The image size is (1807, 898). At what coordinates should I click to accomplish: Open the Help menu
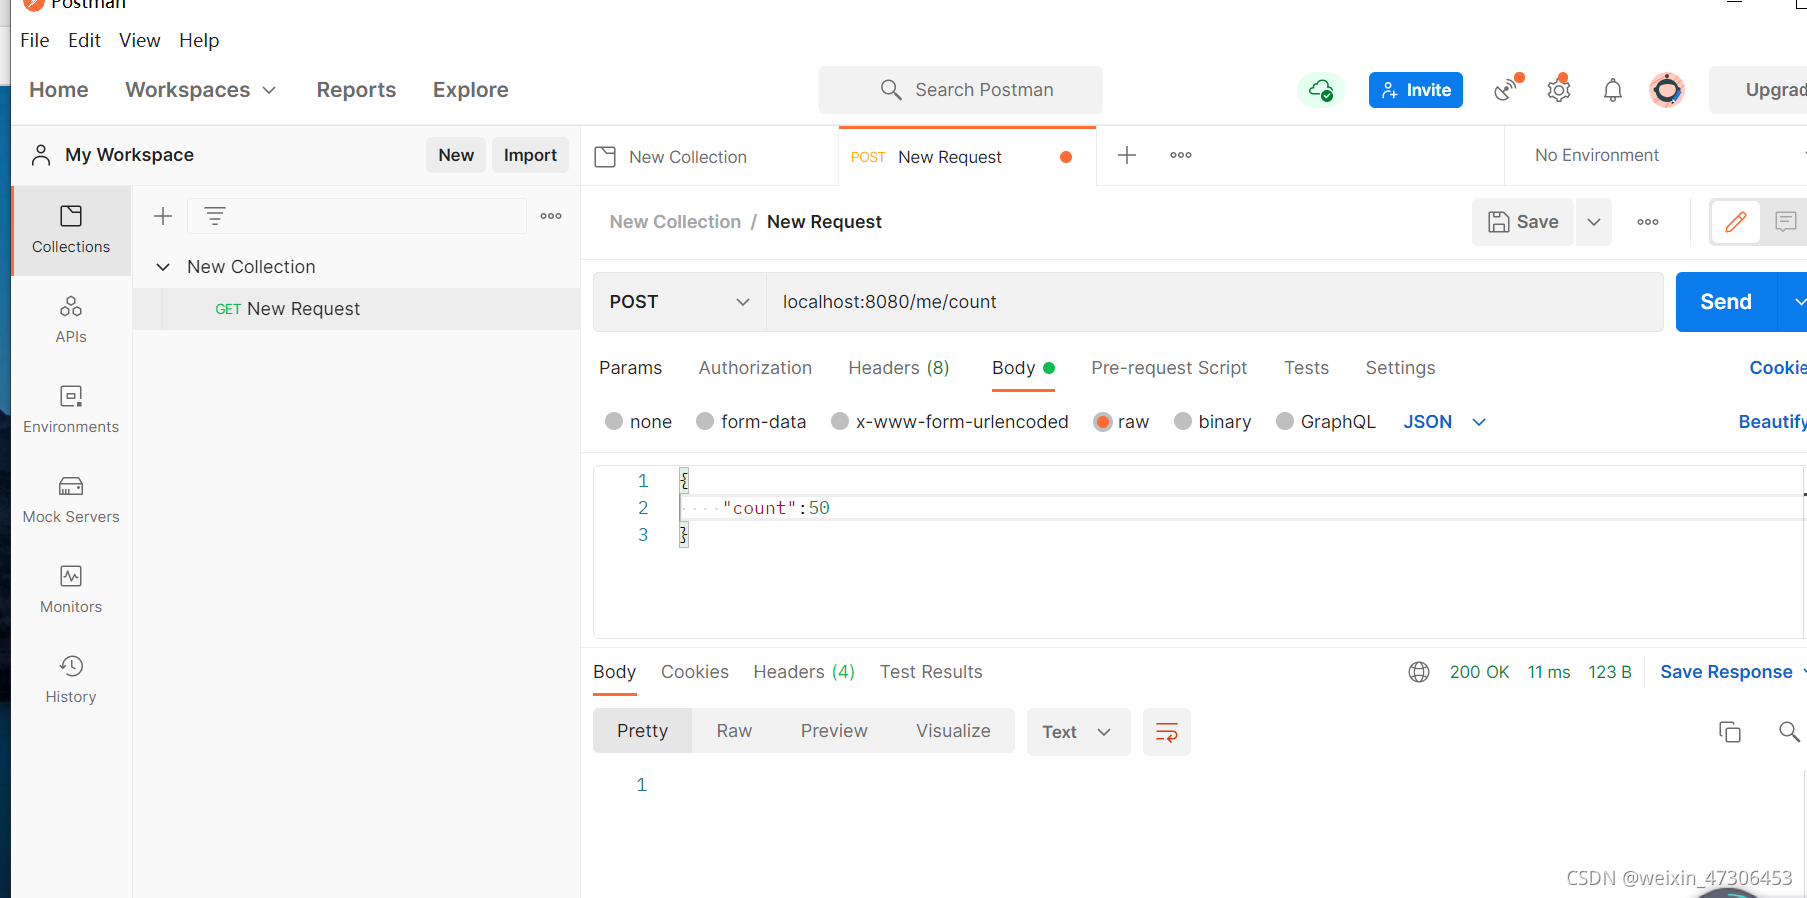click(199, 40)
